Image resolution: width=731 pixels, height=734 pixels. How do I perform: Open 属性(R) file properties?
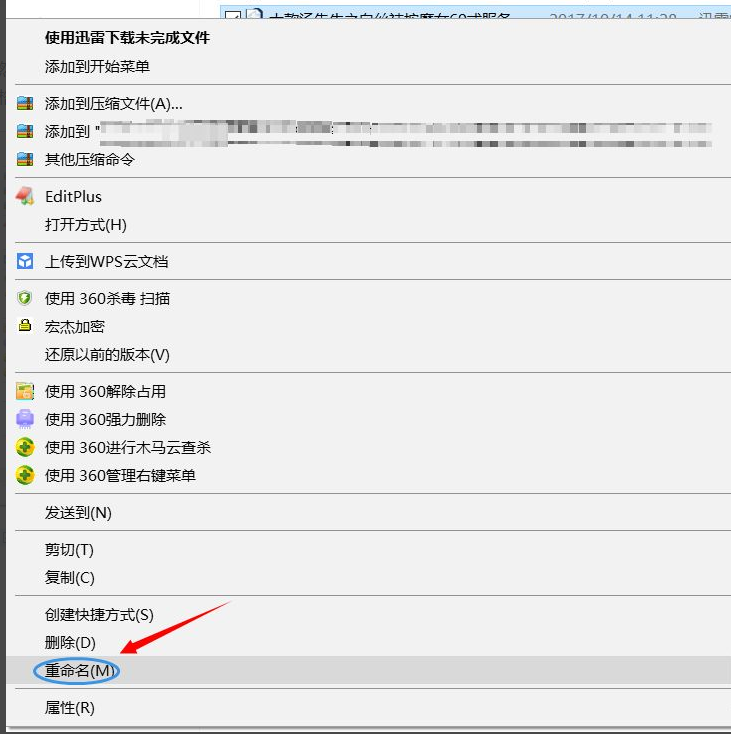tap(70, 707)
